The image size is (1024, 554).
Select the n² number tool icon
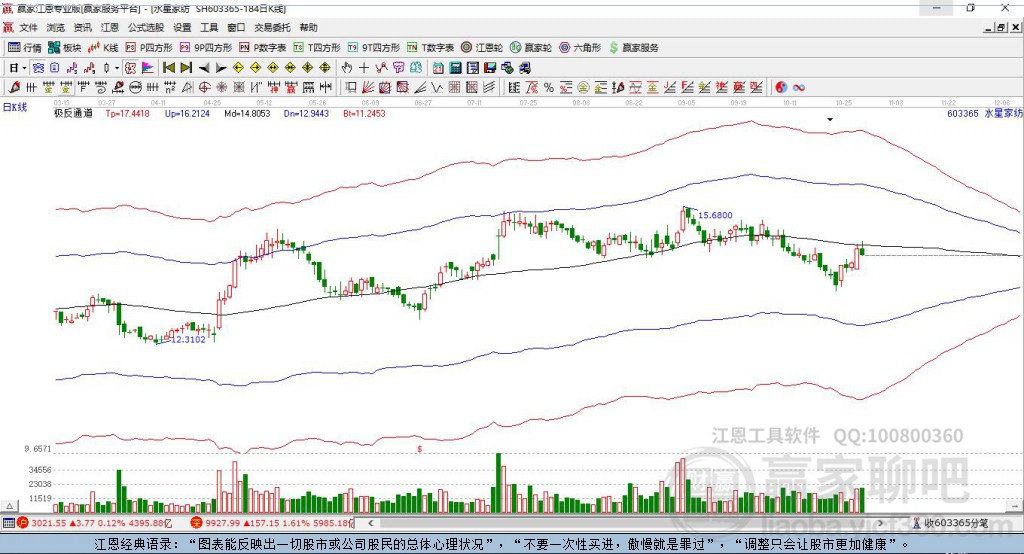(x=170, y=88)
